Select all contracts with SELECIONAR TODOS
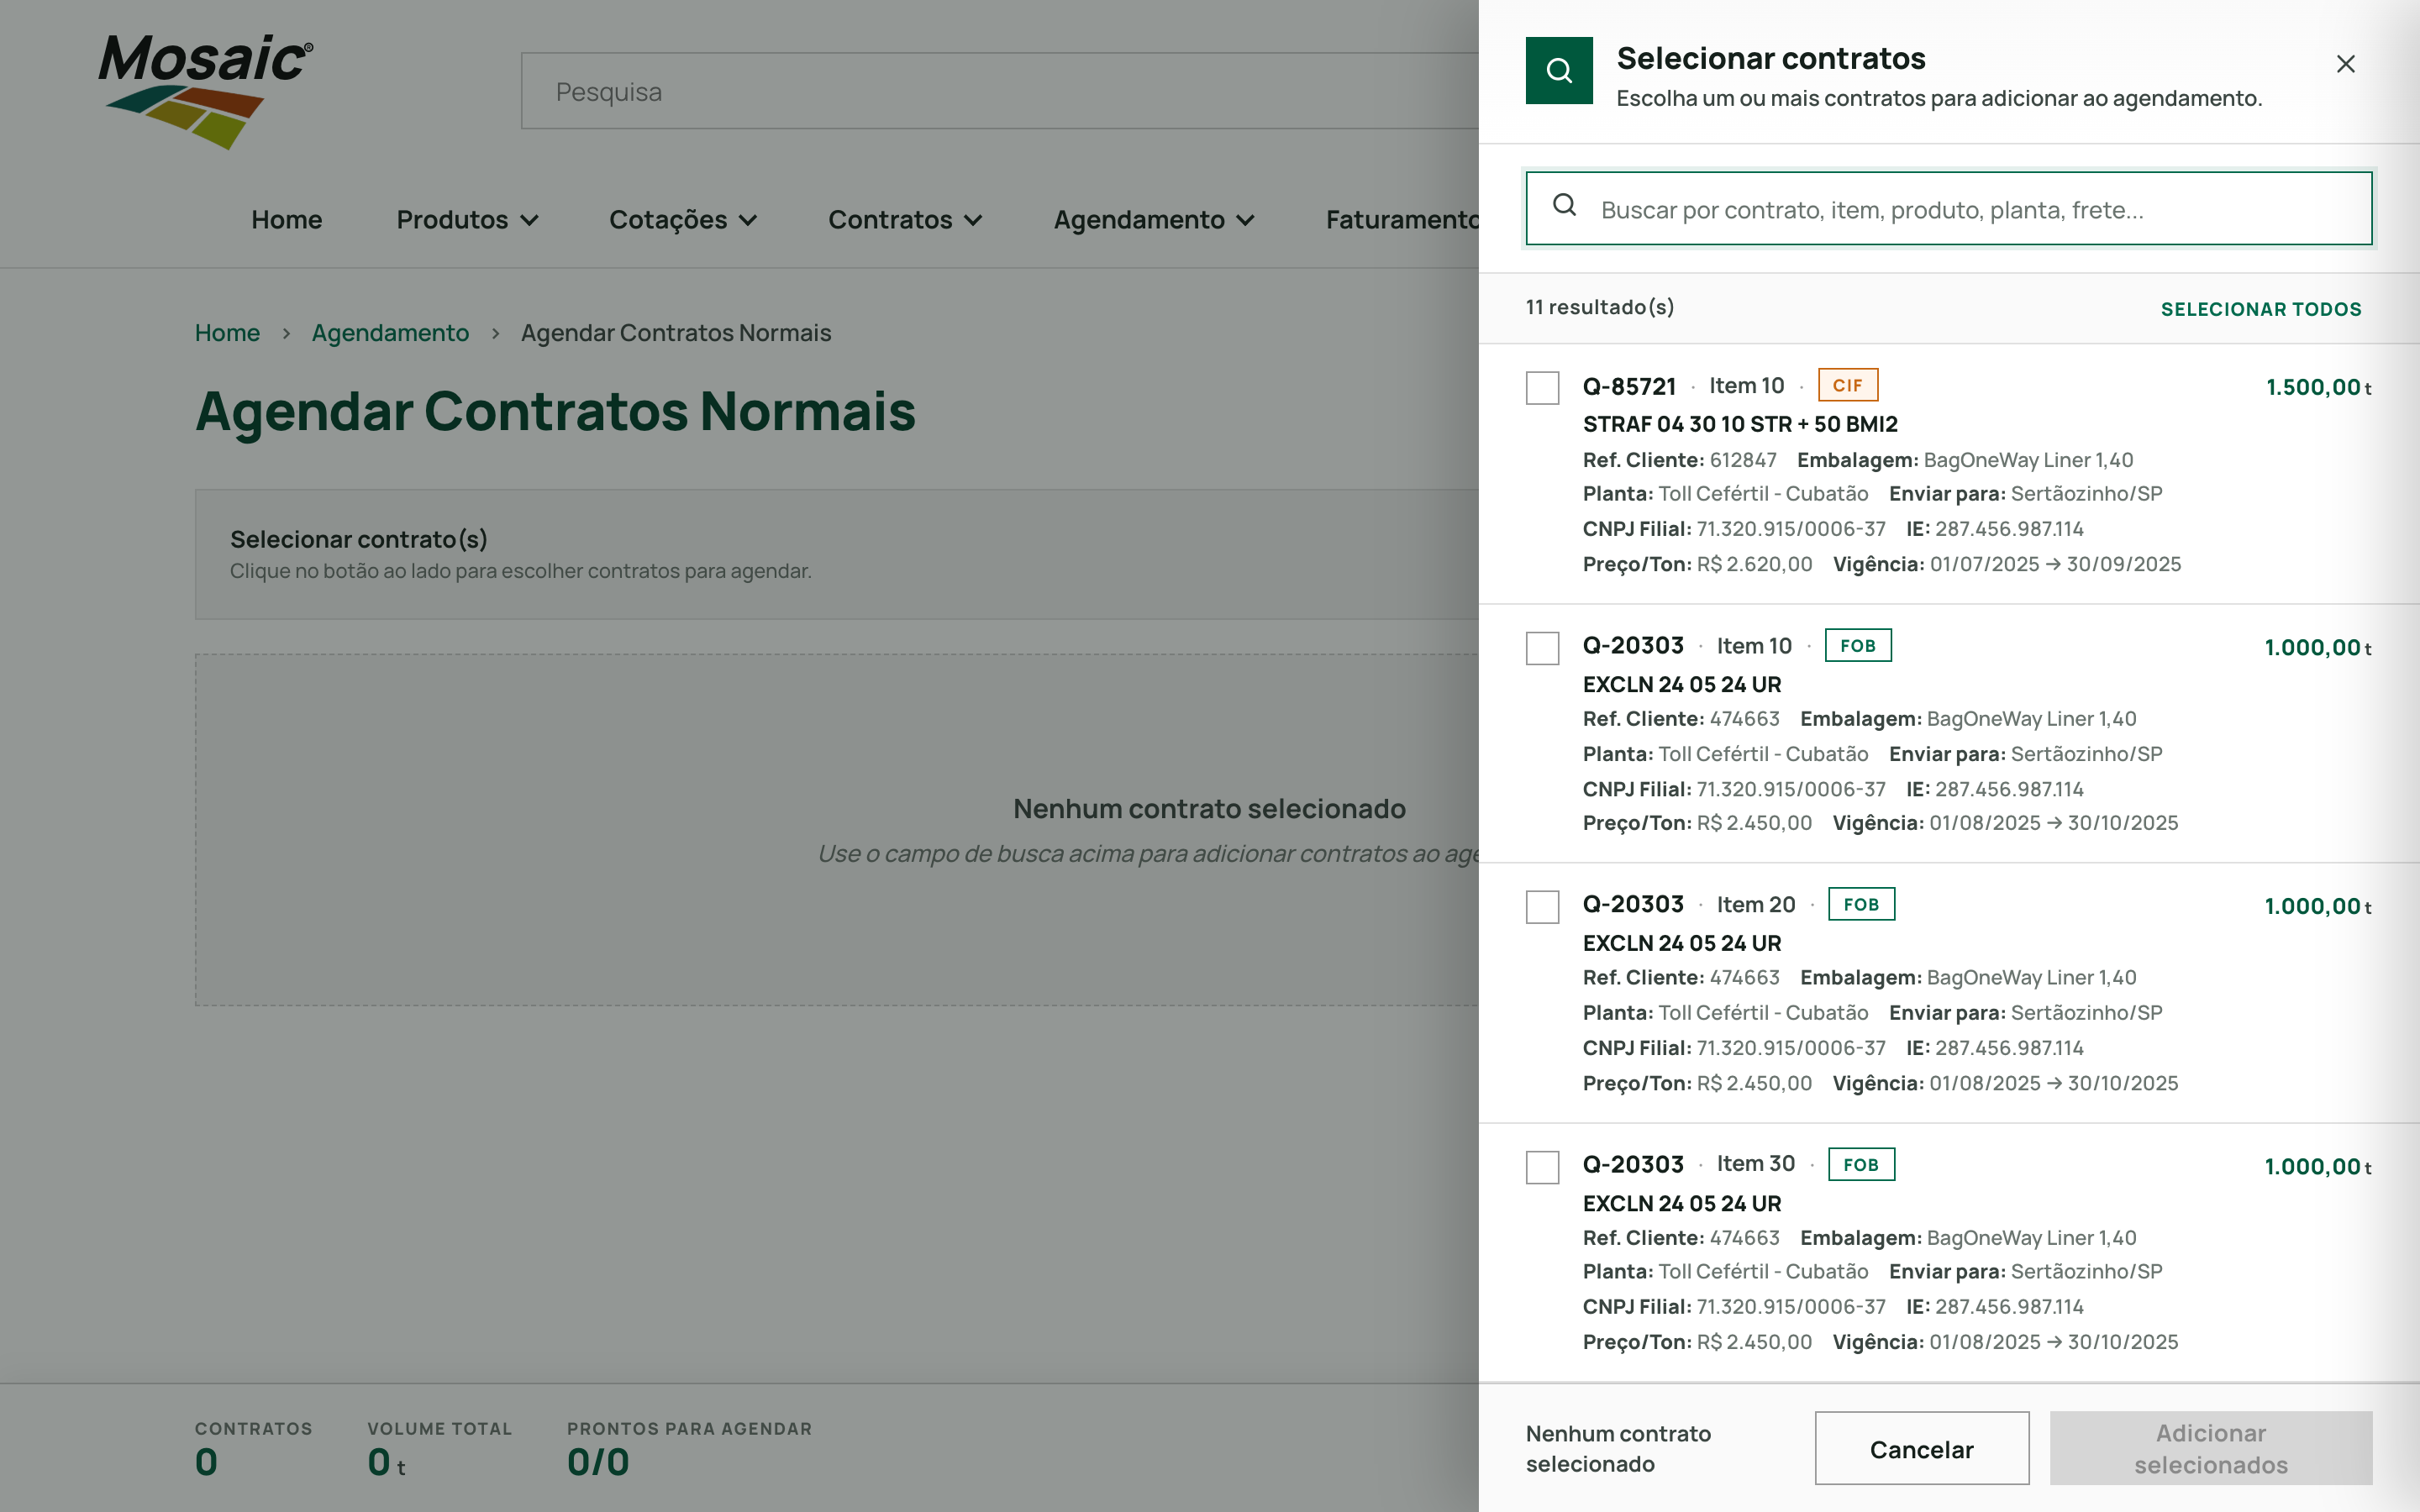 (2260, 309)
